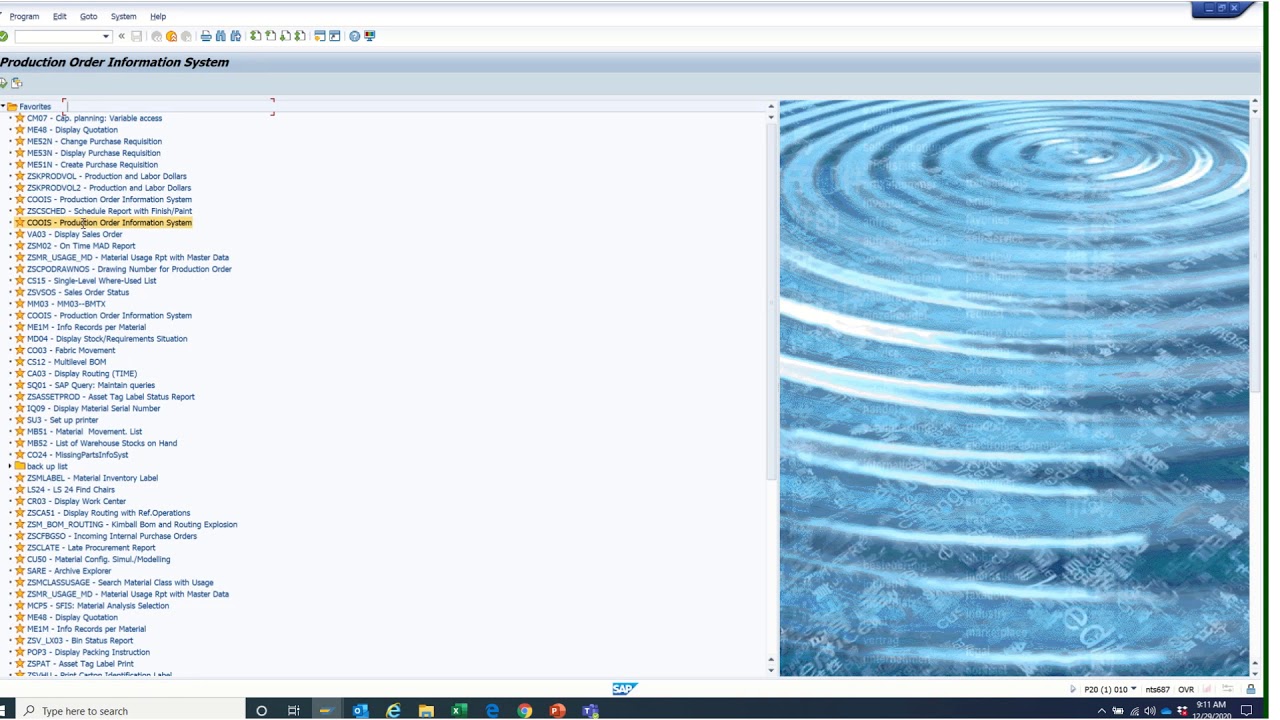Select CR03 - Display Work Center

pyautogui.click(x=76, y=501)
